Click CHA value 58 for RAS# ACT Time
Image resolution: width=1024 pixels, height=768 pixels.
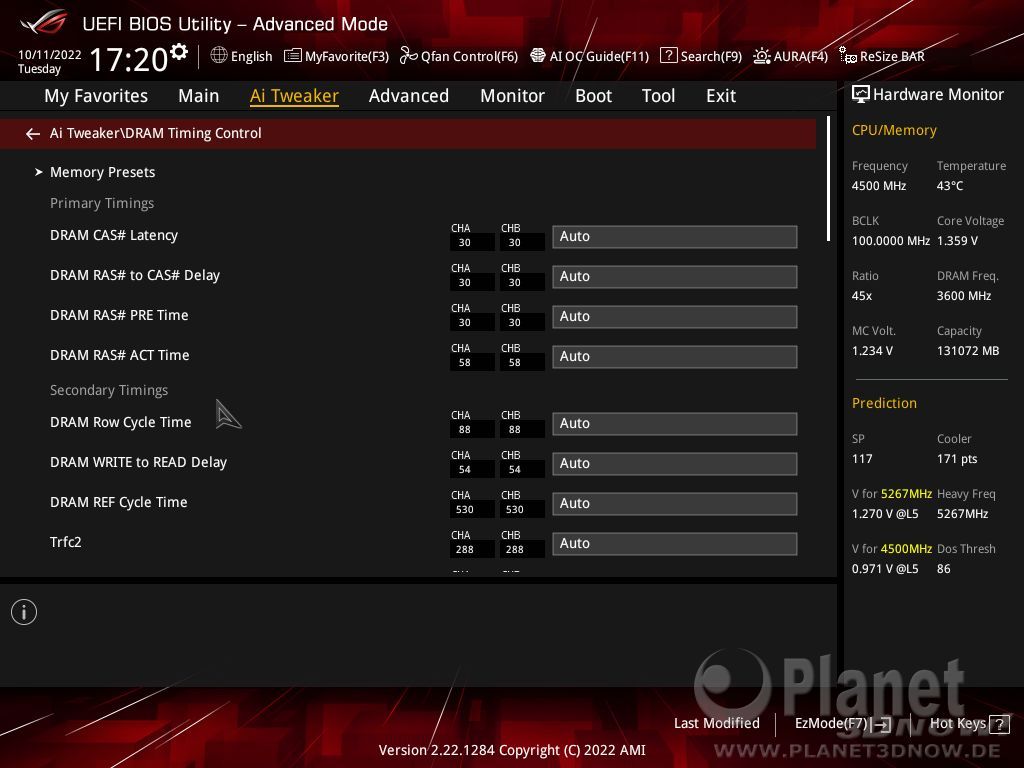[x=472, y=362]
